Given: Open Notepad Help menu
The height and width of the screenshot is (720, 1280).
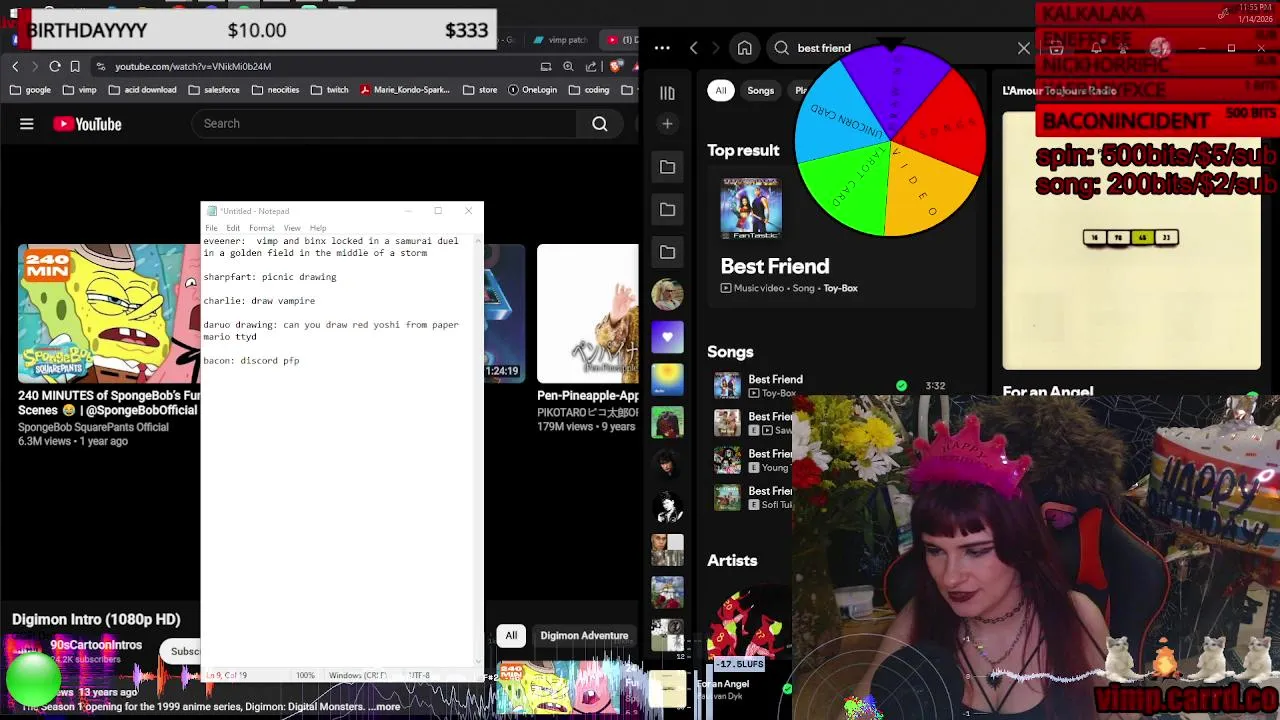Looking at the screenshot, I should click(318, 228).
